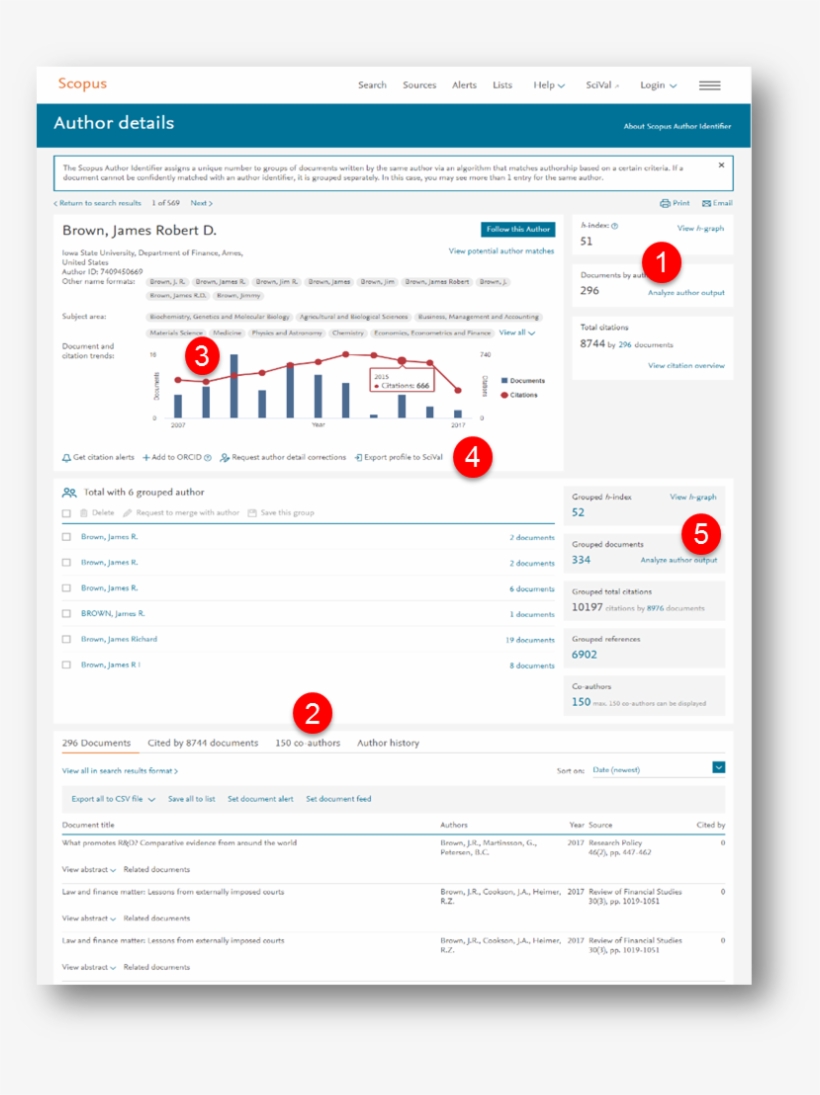The height and width of the screenshot is (1095, 820).
Task: Check the box for Brown, James Richard
Action: pos(66,639)
